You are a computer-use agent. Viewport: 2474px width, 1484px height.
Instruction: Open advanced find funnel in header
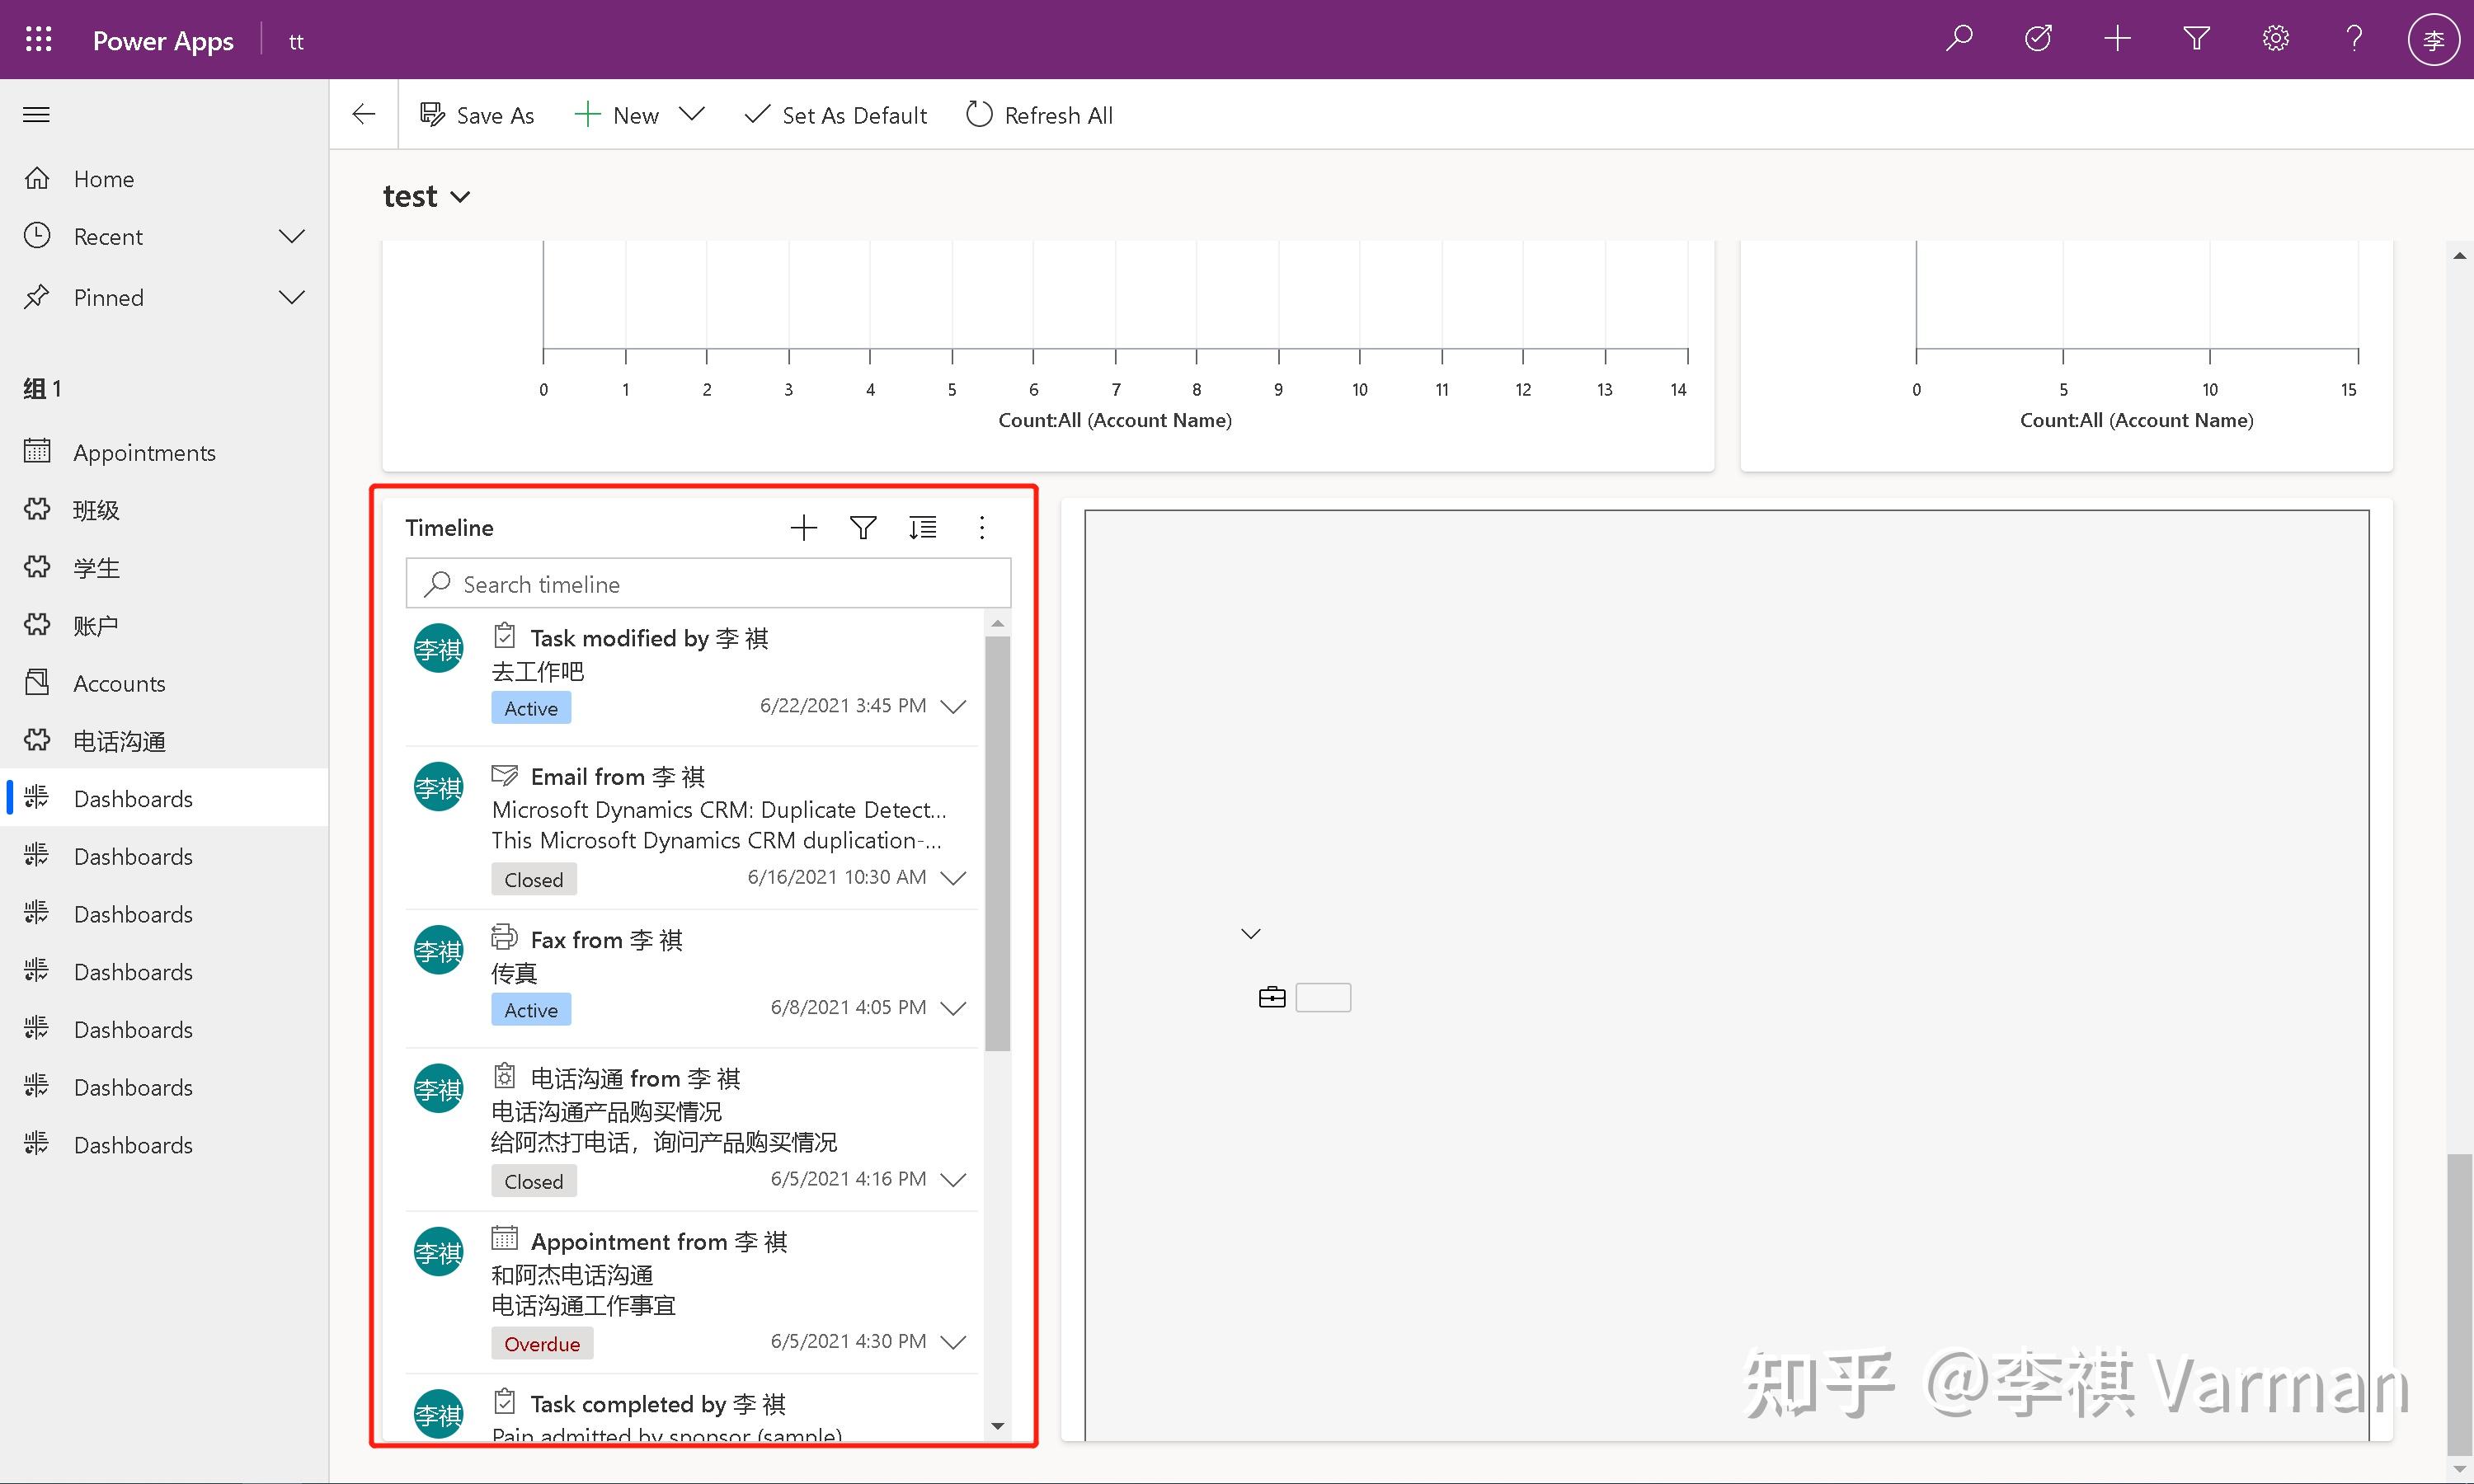pos(2196,39)
